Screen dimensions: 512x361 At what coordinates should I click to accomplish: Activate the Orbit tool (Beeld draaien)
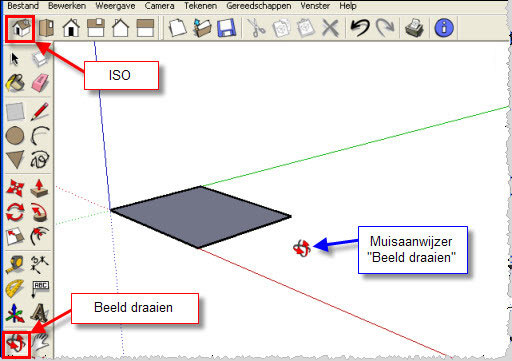pos(16,343)
